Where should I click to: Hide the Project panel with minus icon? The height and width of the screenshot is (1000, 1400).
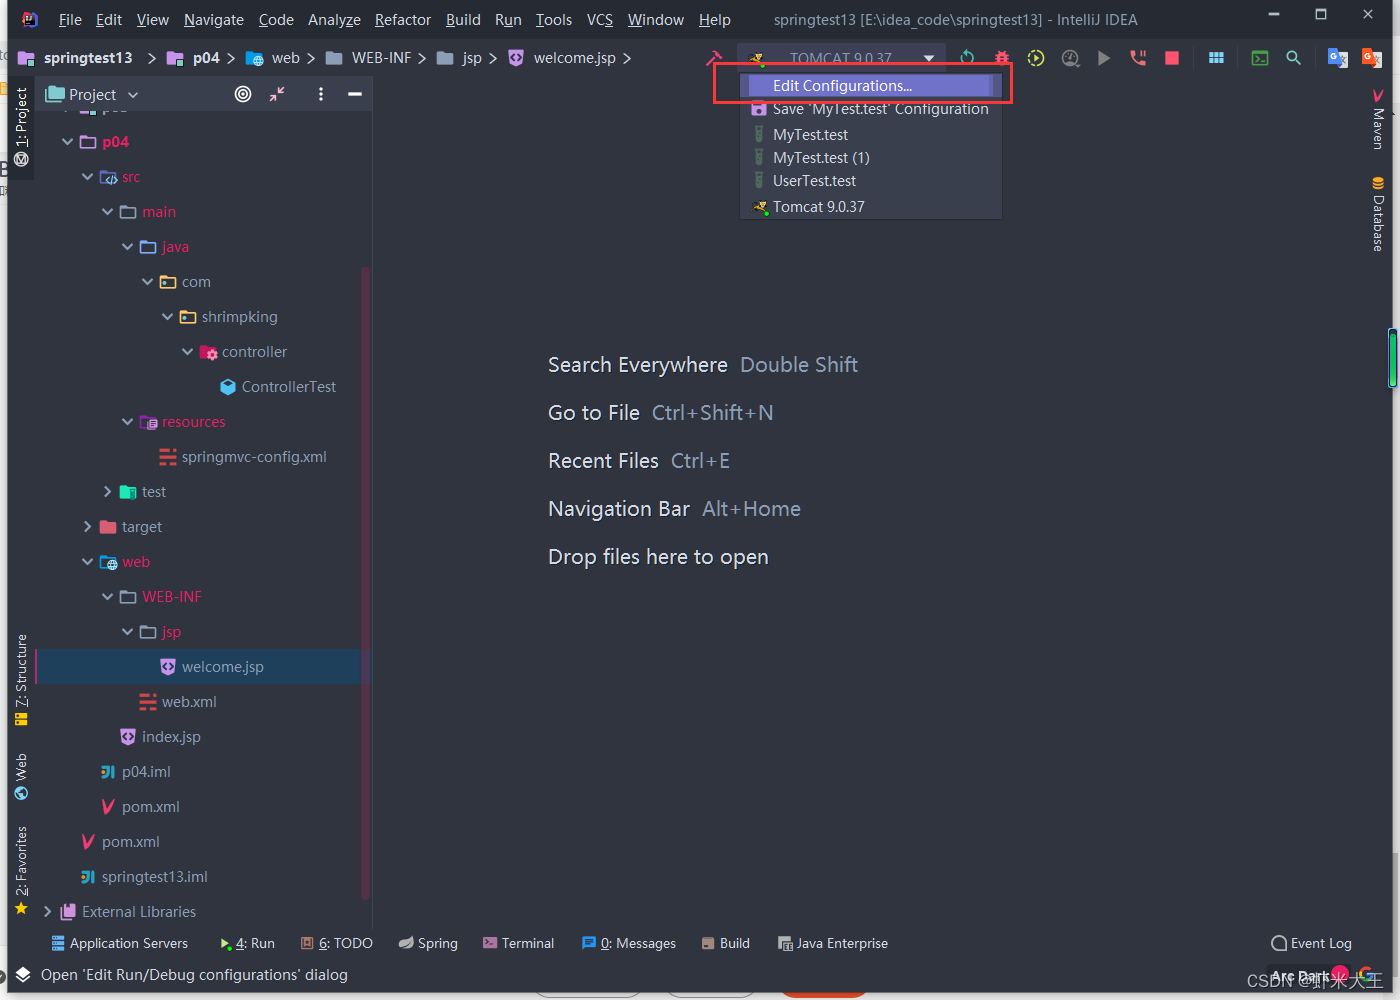[x=354, y=94]
